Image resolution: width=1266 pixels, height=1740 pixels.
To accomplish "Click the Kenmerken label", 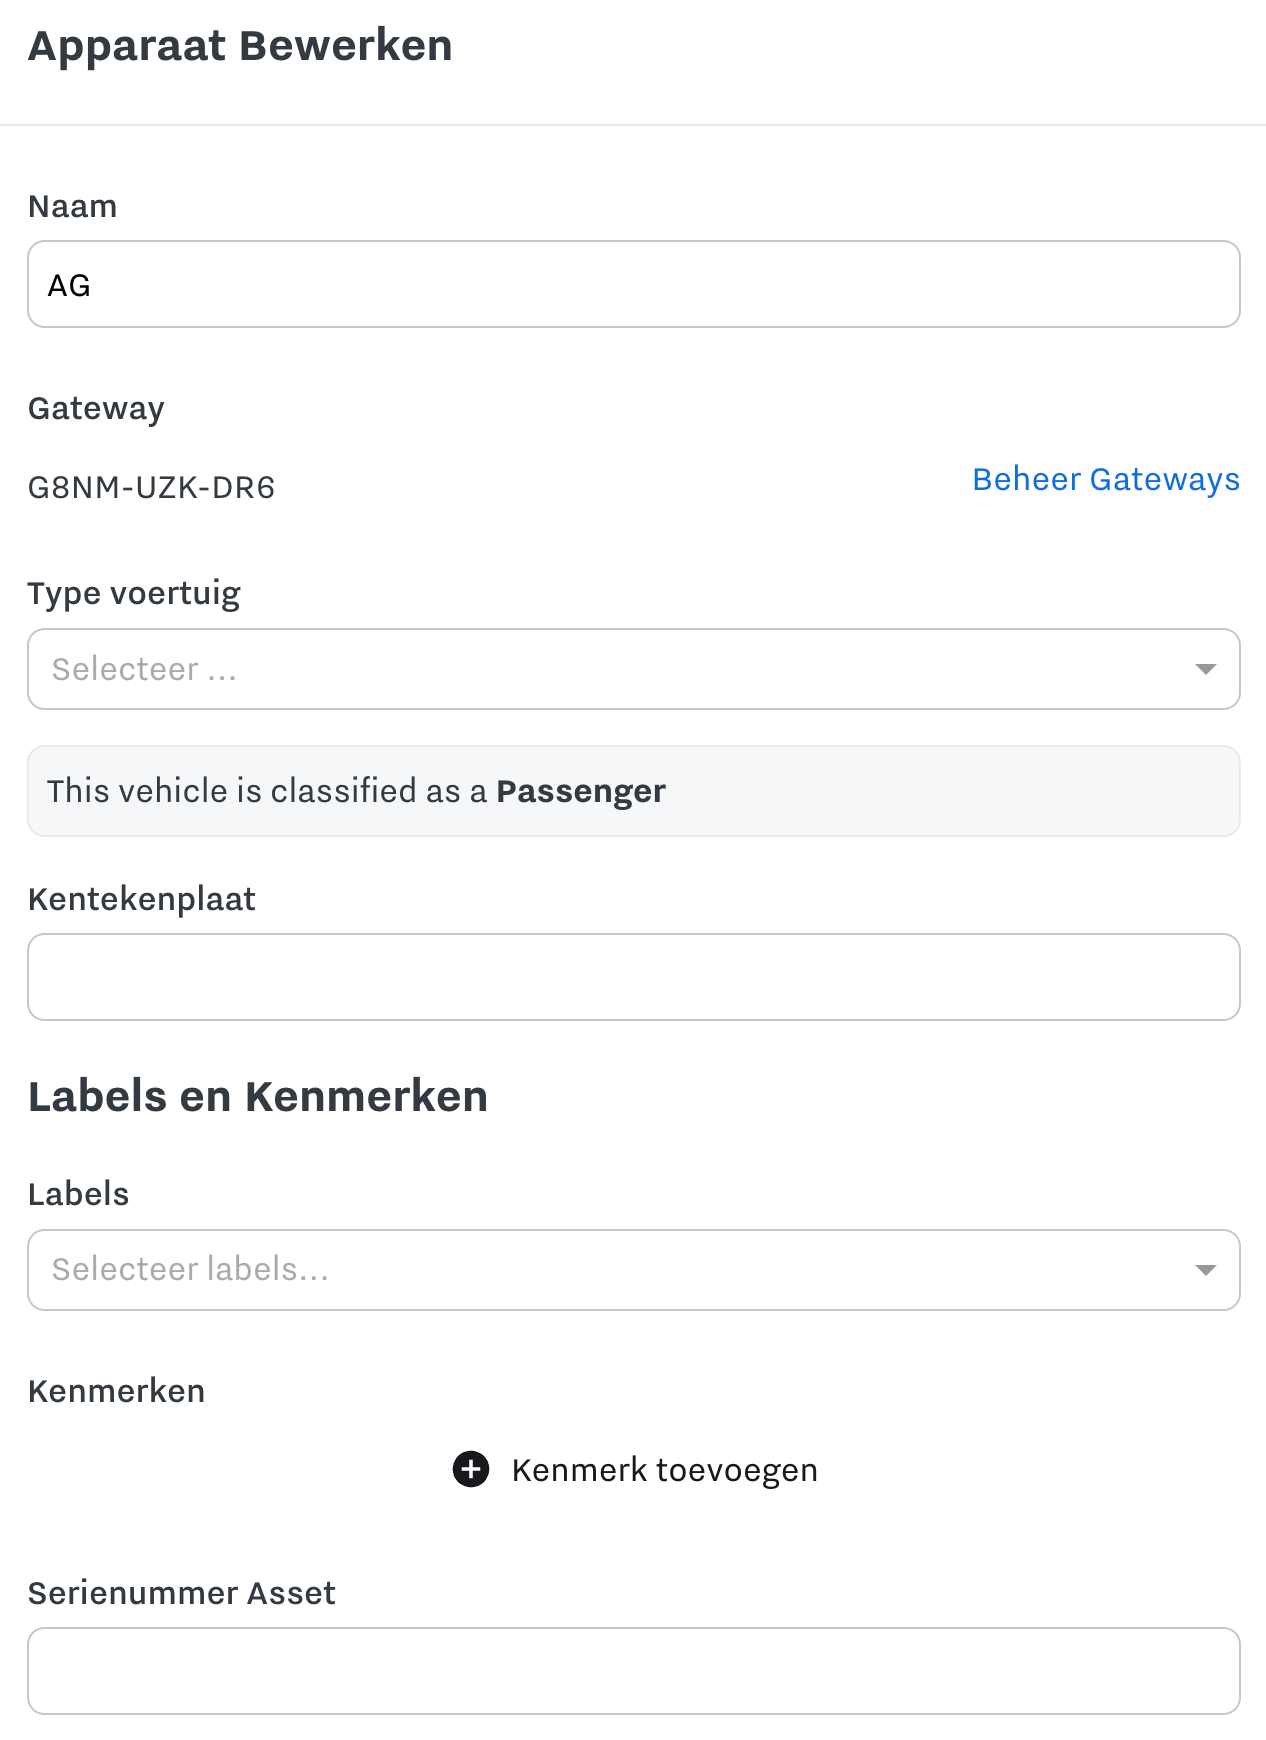I will click(117, 1391).
